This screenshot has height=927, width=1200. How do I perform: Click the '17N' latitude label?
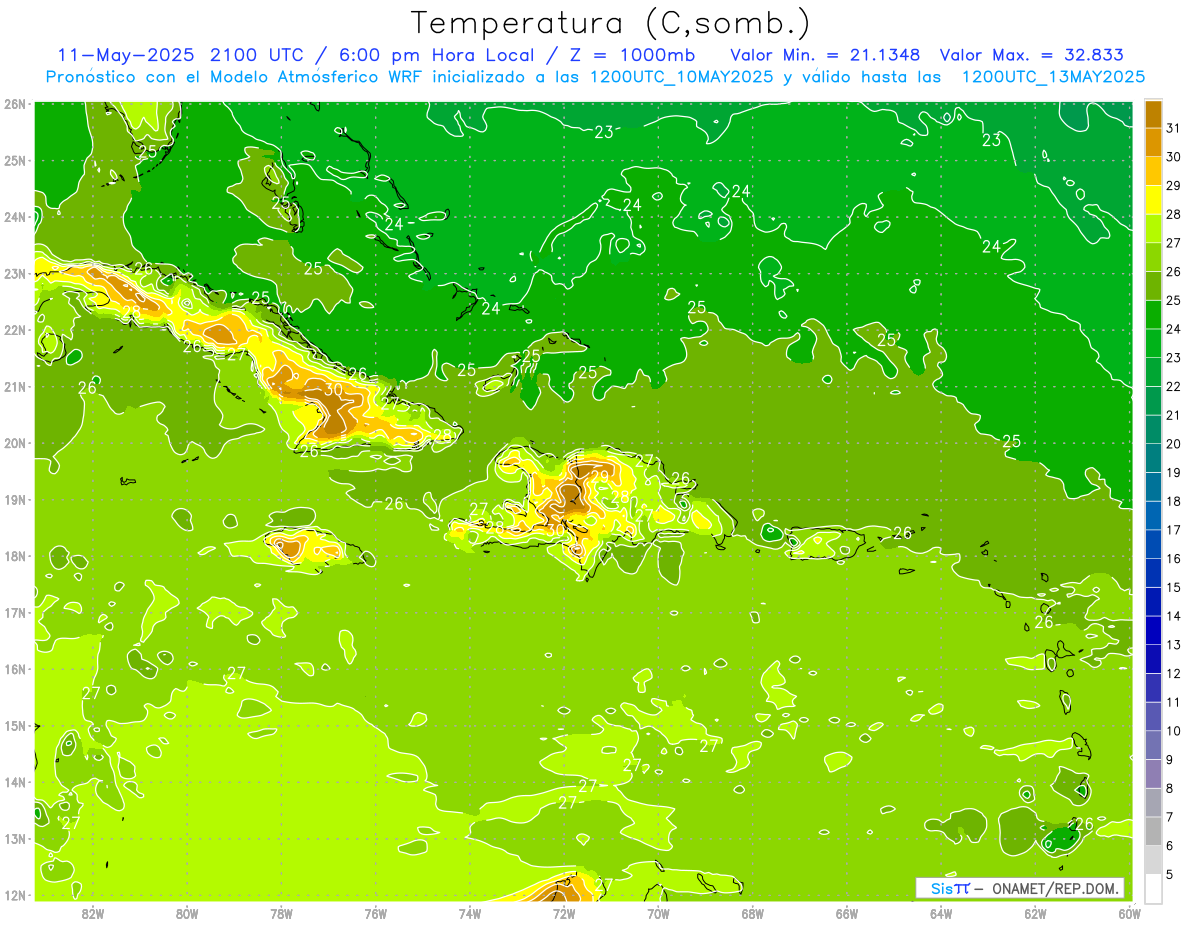[x=14, y=612]
